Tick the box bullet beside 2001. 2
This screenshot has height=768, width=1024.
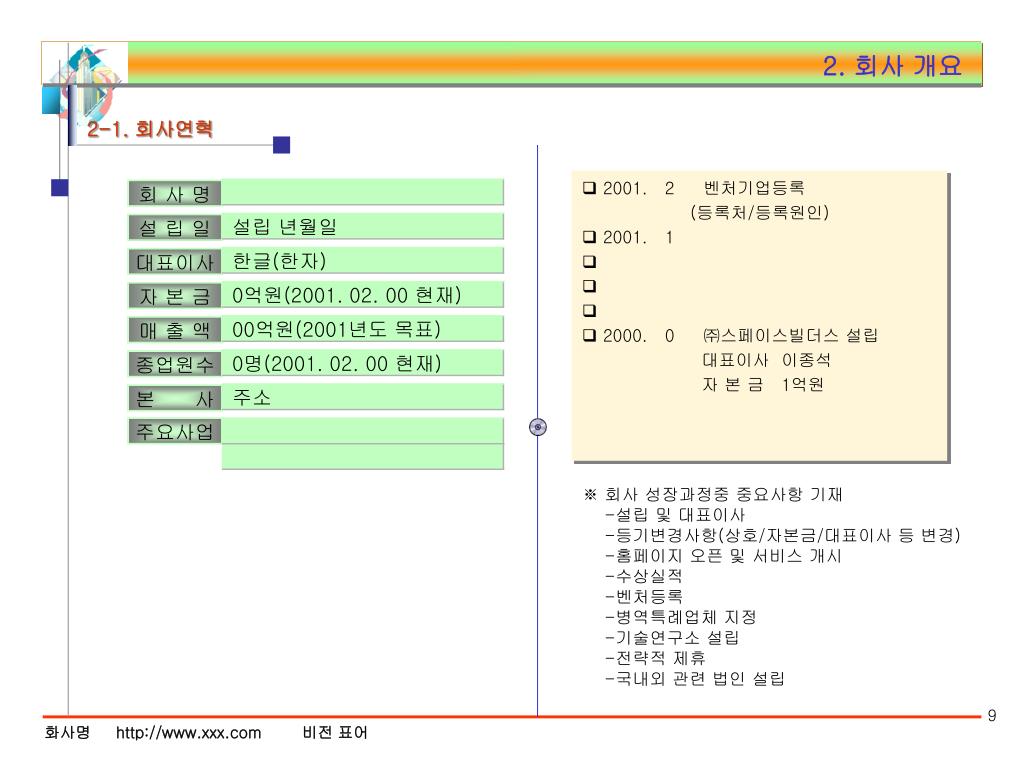pyautogui.click(x=589, y=188)
